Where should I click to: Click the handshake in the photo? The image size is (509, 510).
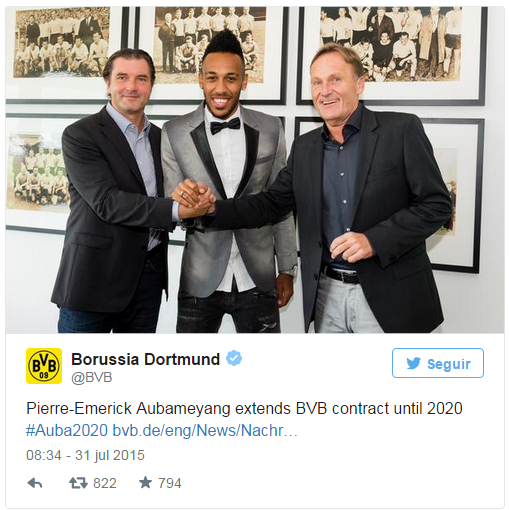[x=194, y=199]
